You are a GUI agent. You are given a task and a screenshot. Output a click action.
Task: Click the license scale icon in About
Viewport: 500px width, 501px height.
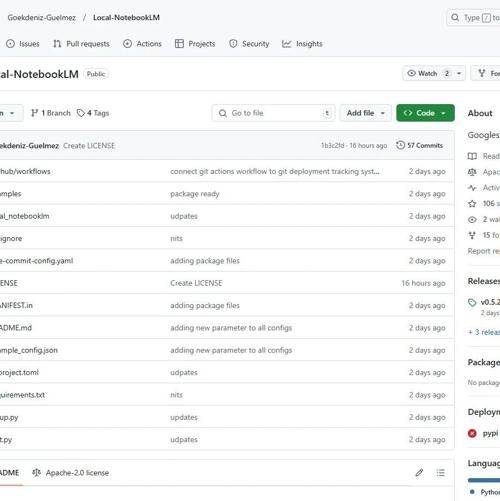(472, 172)
